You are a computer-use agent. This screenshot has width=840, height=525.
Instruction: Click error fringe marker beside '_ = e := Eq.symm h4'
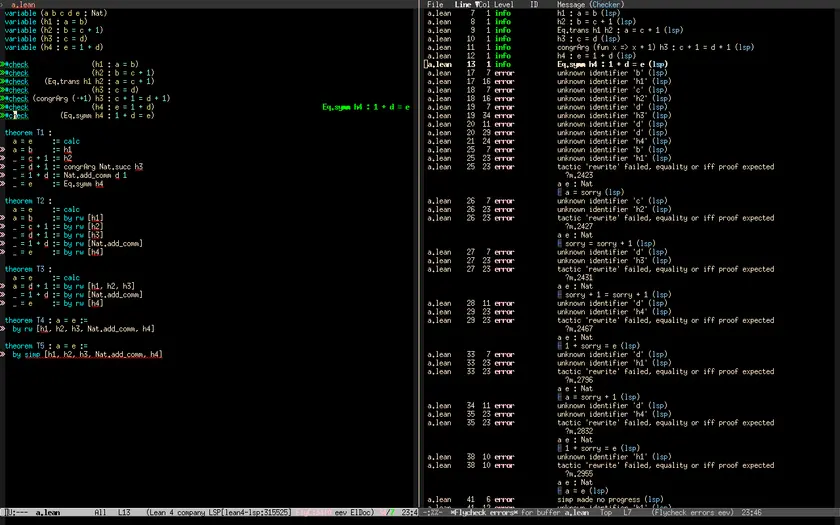[3, 184]
